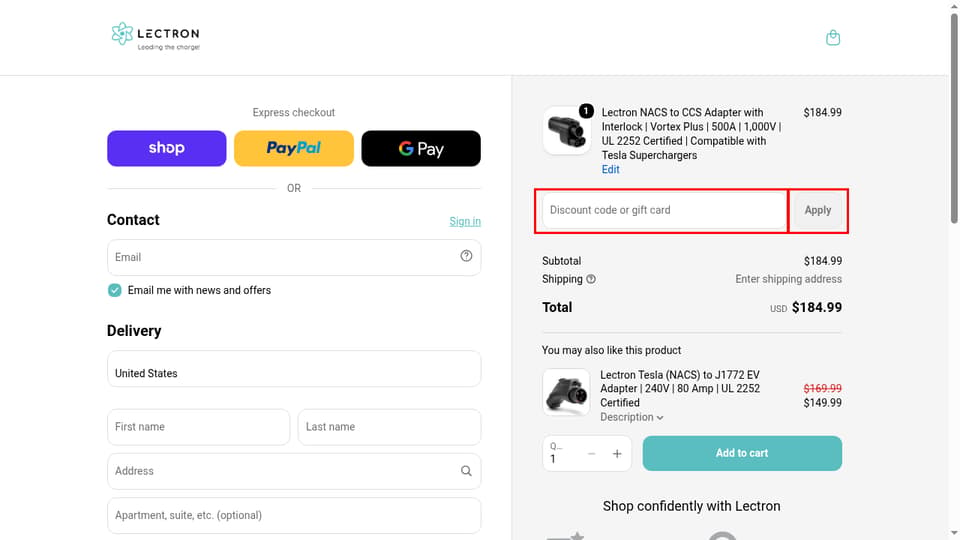
Task: Focus the Email input field
Action: click(294, 257)
